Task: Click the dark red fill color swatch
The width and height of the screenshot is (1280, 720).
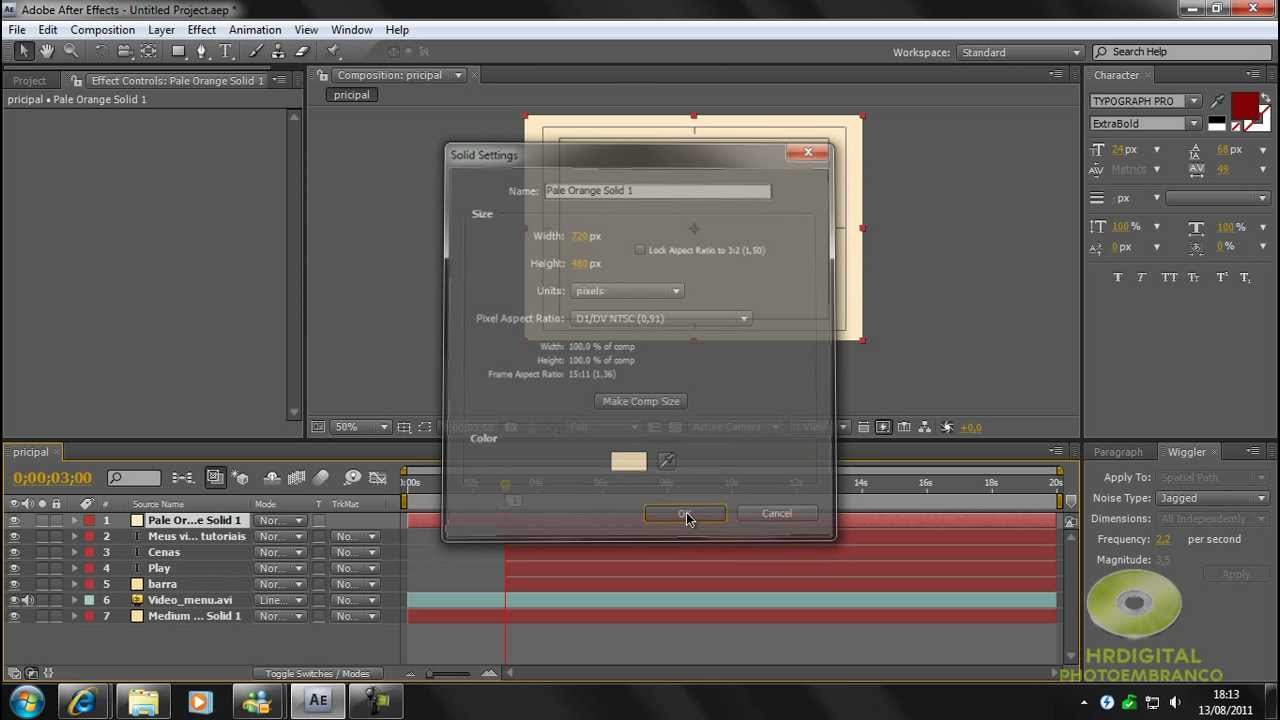Action: (1244, 105)
